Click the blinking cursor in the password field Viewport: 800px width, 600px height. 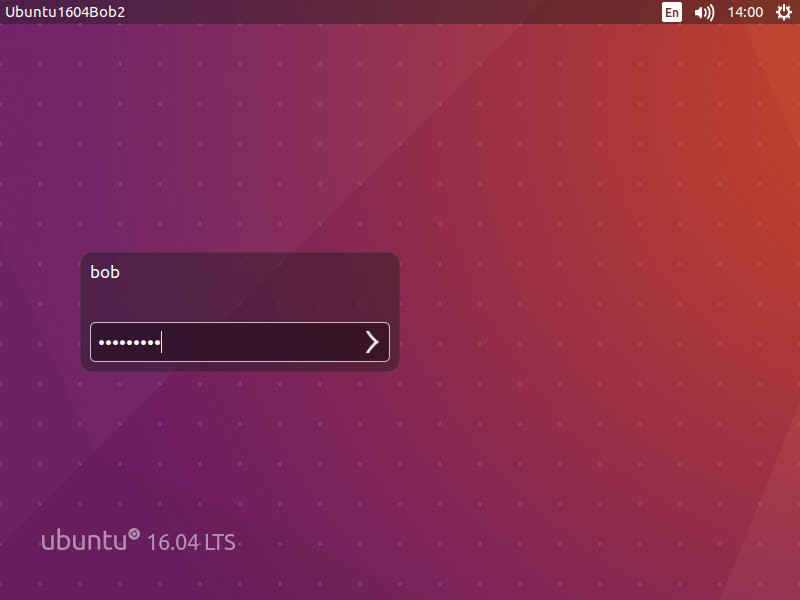pos(161,342)
